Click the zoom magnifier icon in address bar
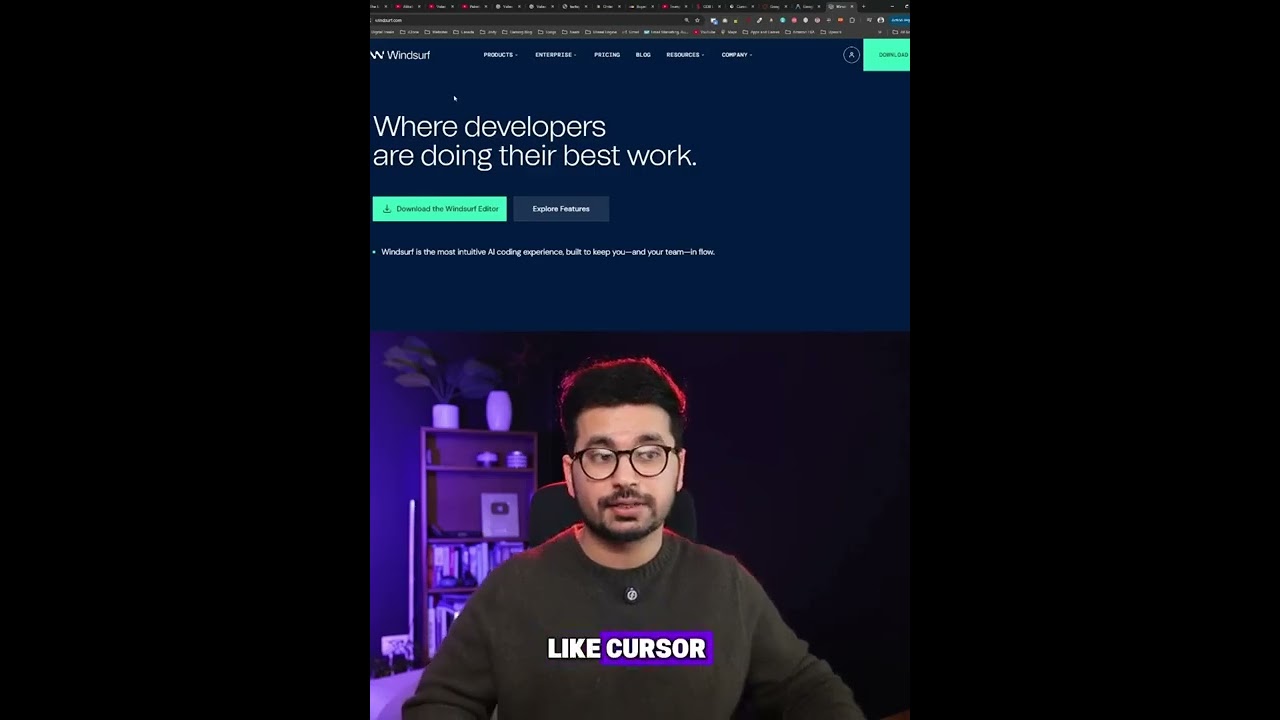Viewport: 1280px width, 720px height. click(x=686, y=20)
